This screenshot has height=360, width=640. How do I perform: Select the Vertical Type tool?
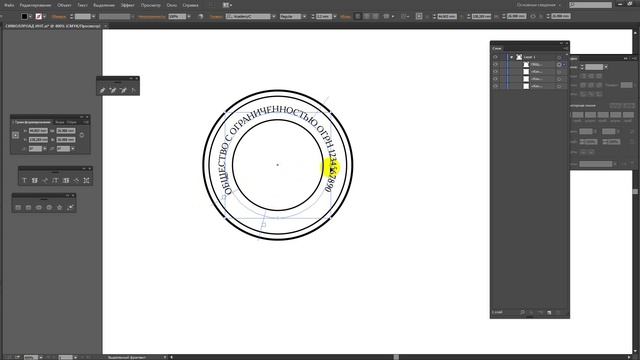click(56, 180)
